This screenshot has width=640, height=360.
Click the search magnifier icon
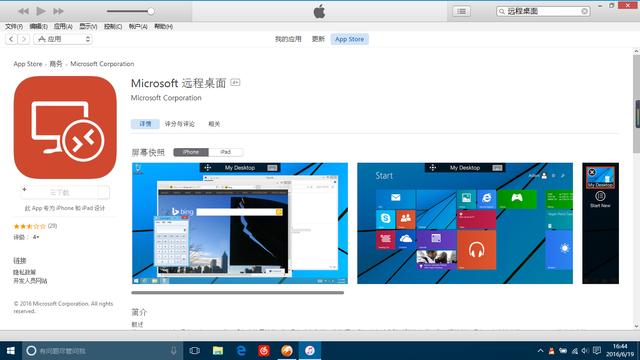(502, 11)
